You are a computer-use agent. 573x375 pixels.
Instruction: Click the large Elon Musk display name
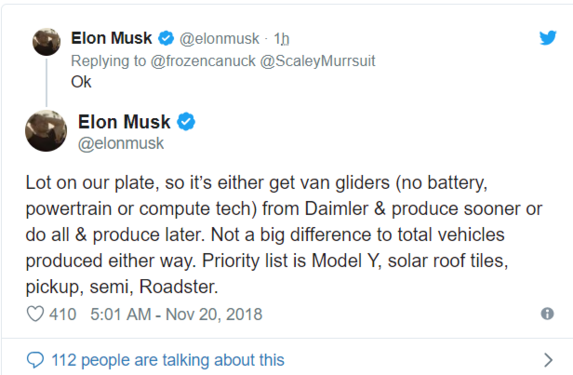[x=124, y=122]
